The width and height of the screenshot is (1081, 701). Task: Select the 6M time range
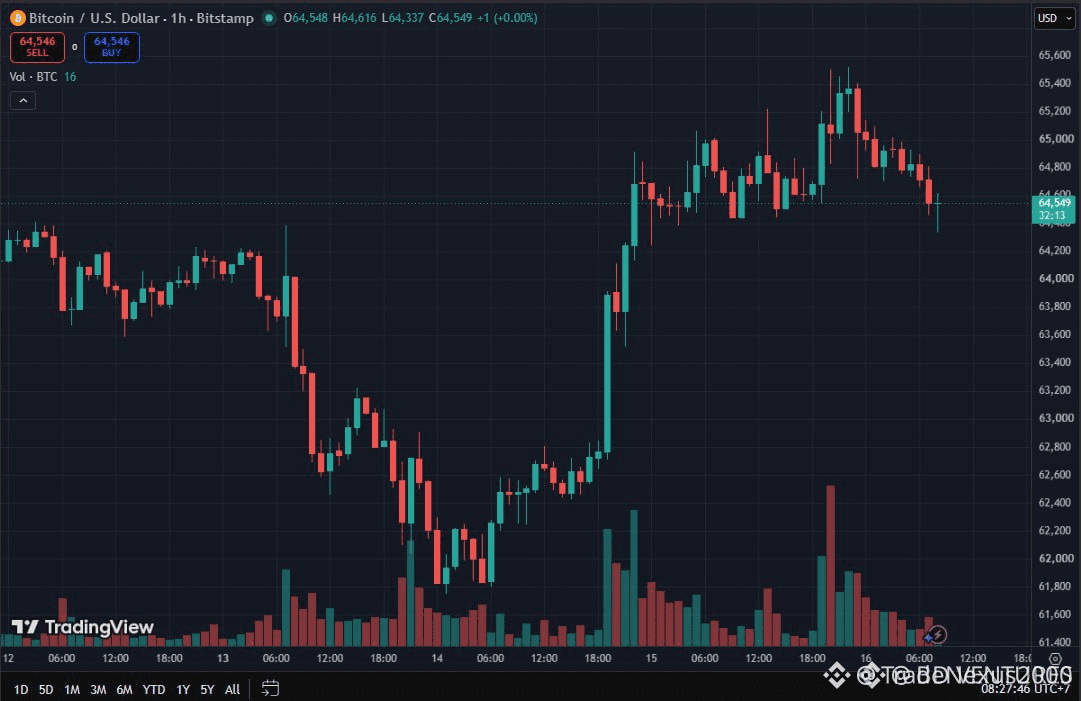(124, 689)
